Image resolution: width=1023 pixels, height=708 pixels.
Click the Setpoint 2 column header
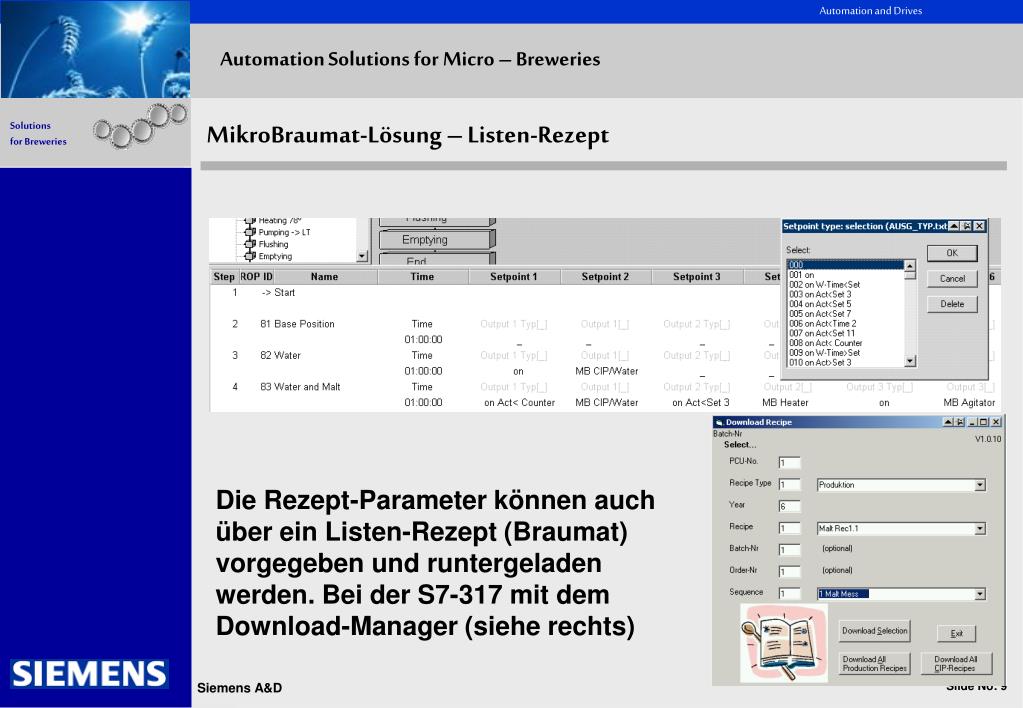605,277
